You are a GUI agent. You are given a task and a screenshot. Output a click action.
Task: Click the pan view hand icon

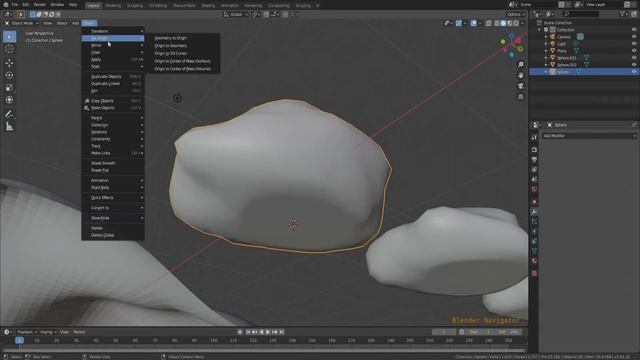(520, 75)
